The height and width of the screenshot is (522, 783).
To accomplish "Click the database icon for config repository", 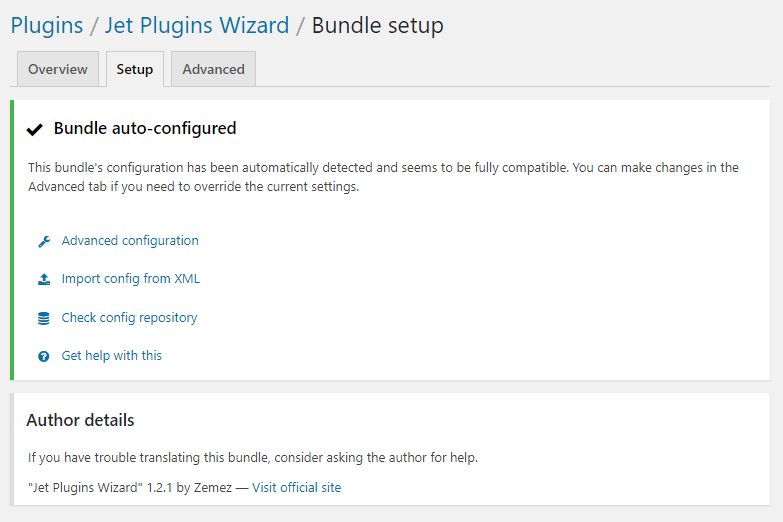I will [x=44, y=318].
